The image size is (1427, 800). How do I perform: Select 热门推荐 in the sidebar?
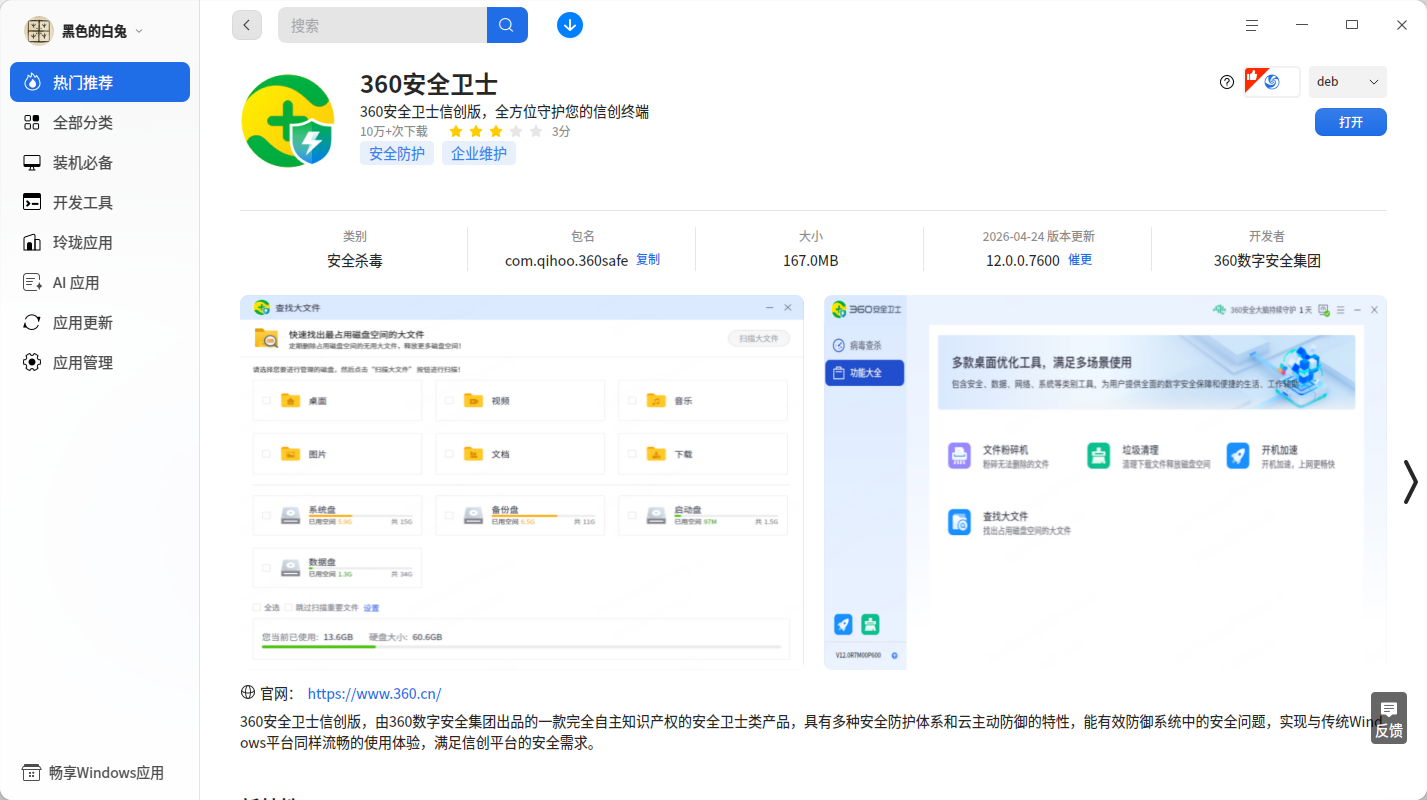100,82
